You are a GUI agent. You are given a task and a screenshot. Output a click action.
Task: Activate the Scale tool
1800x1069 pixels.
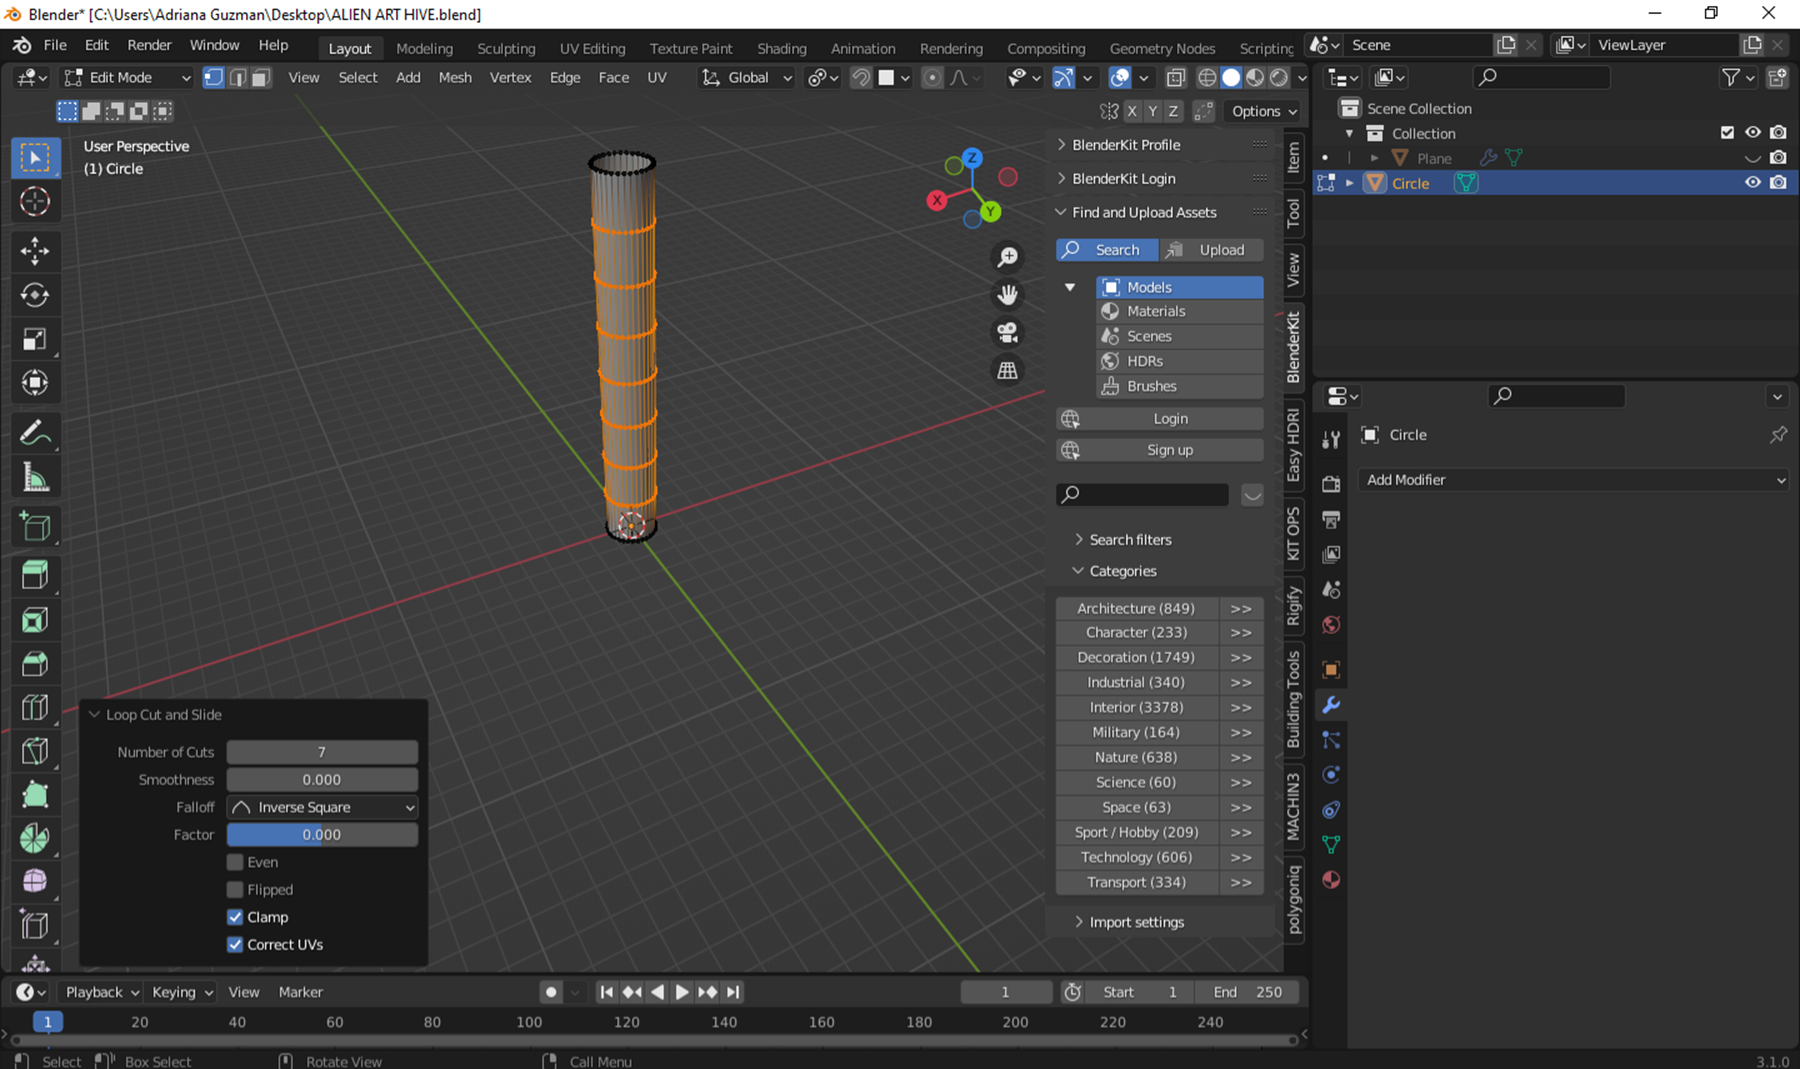(x=35, y=339)
